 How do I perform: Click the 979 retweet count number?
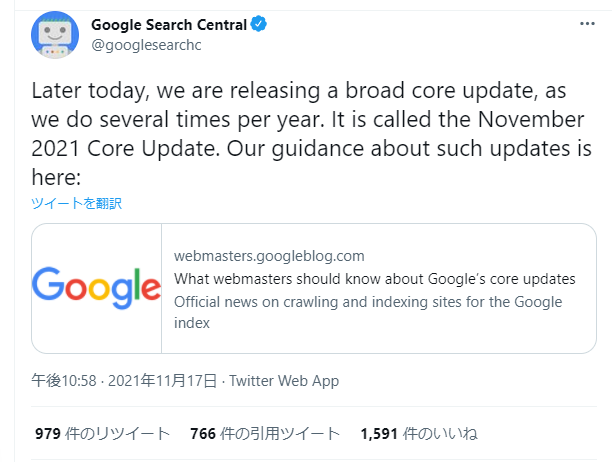click(x=48, y=434)
